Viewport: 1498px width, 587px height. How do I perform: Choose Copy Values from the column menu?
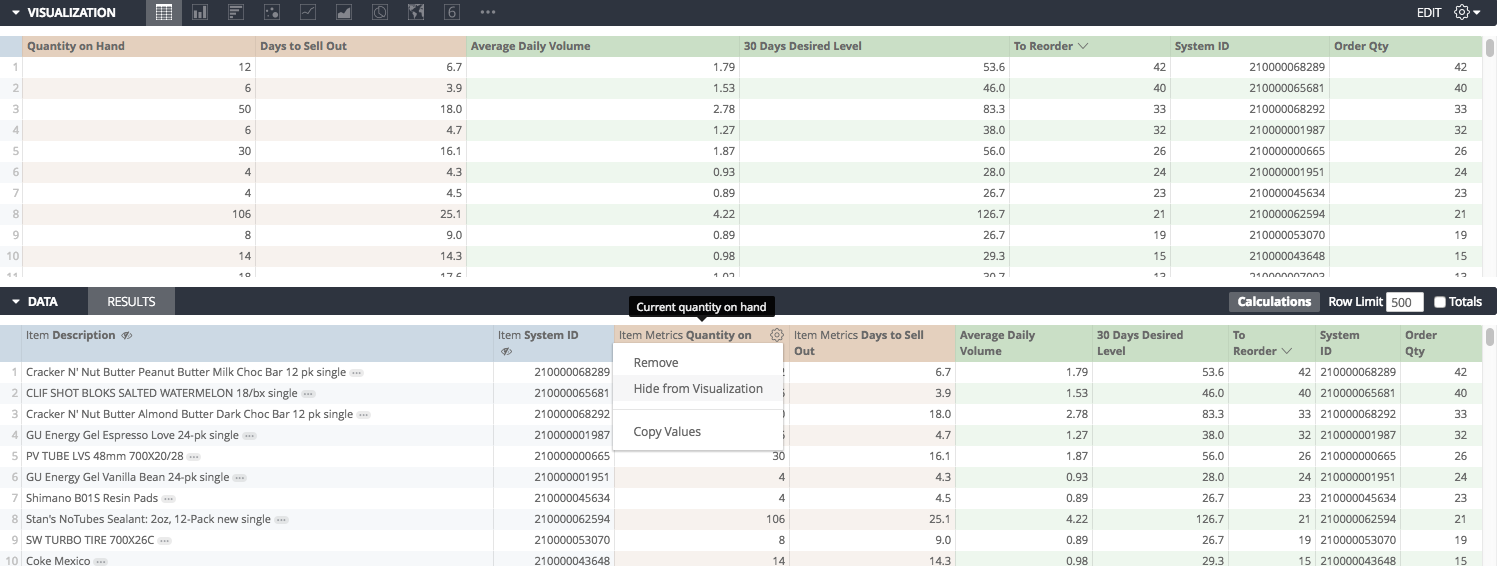click(x=667, y=432)
